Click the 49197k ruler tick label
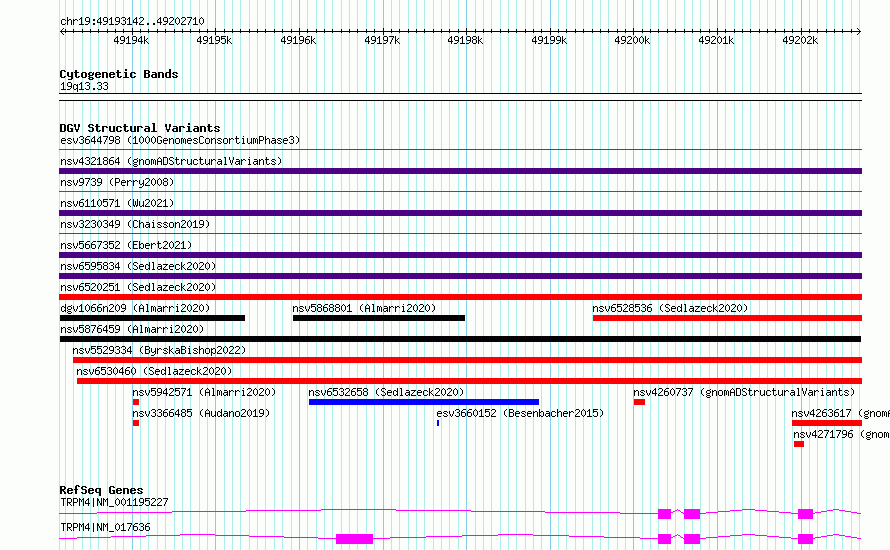Image resolution: width=890 pixels, height=550 pixels. 382,40
